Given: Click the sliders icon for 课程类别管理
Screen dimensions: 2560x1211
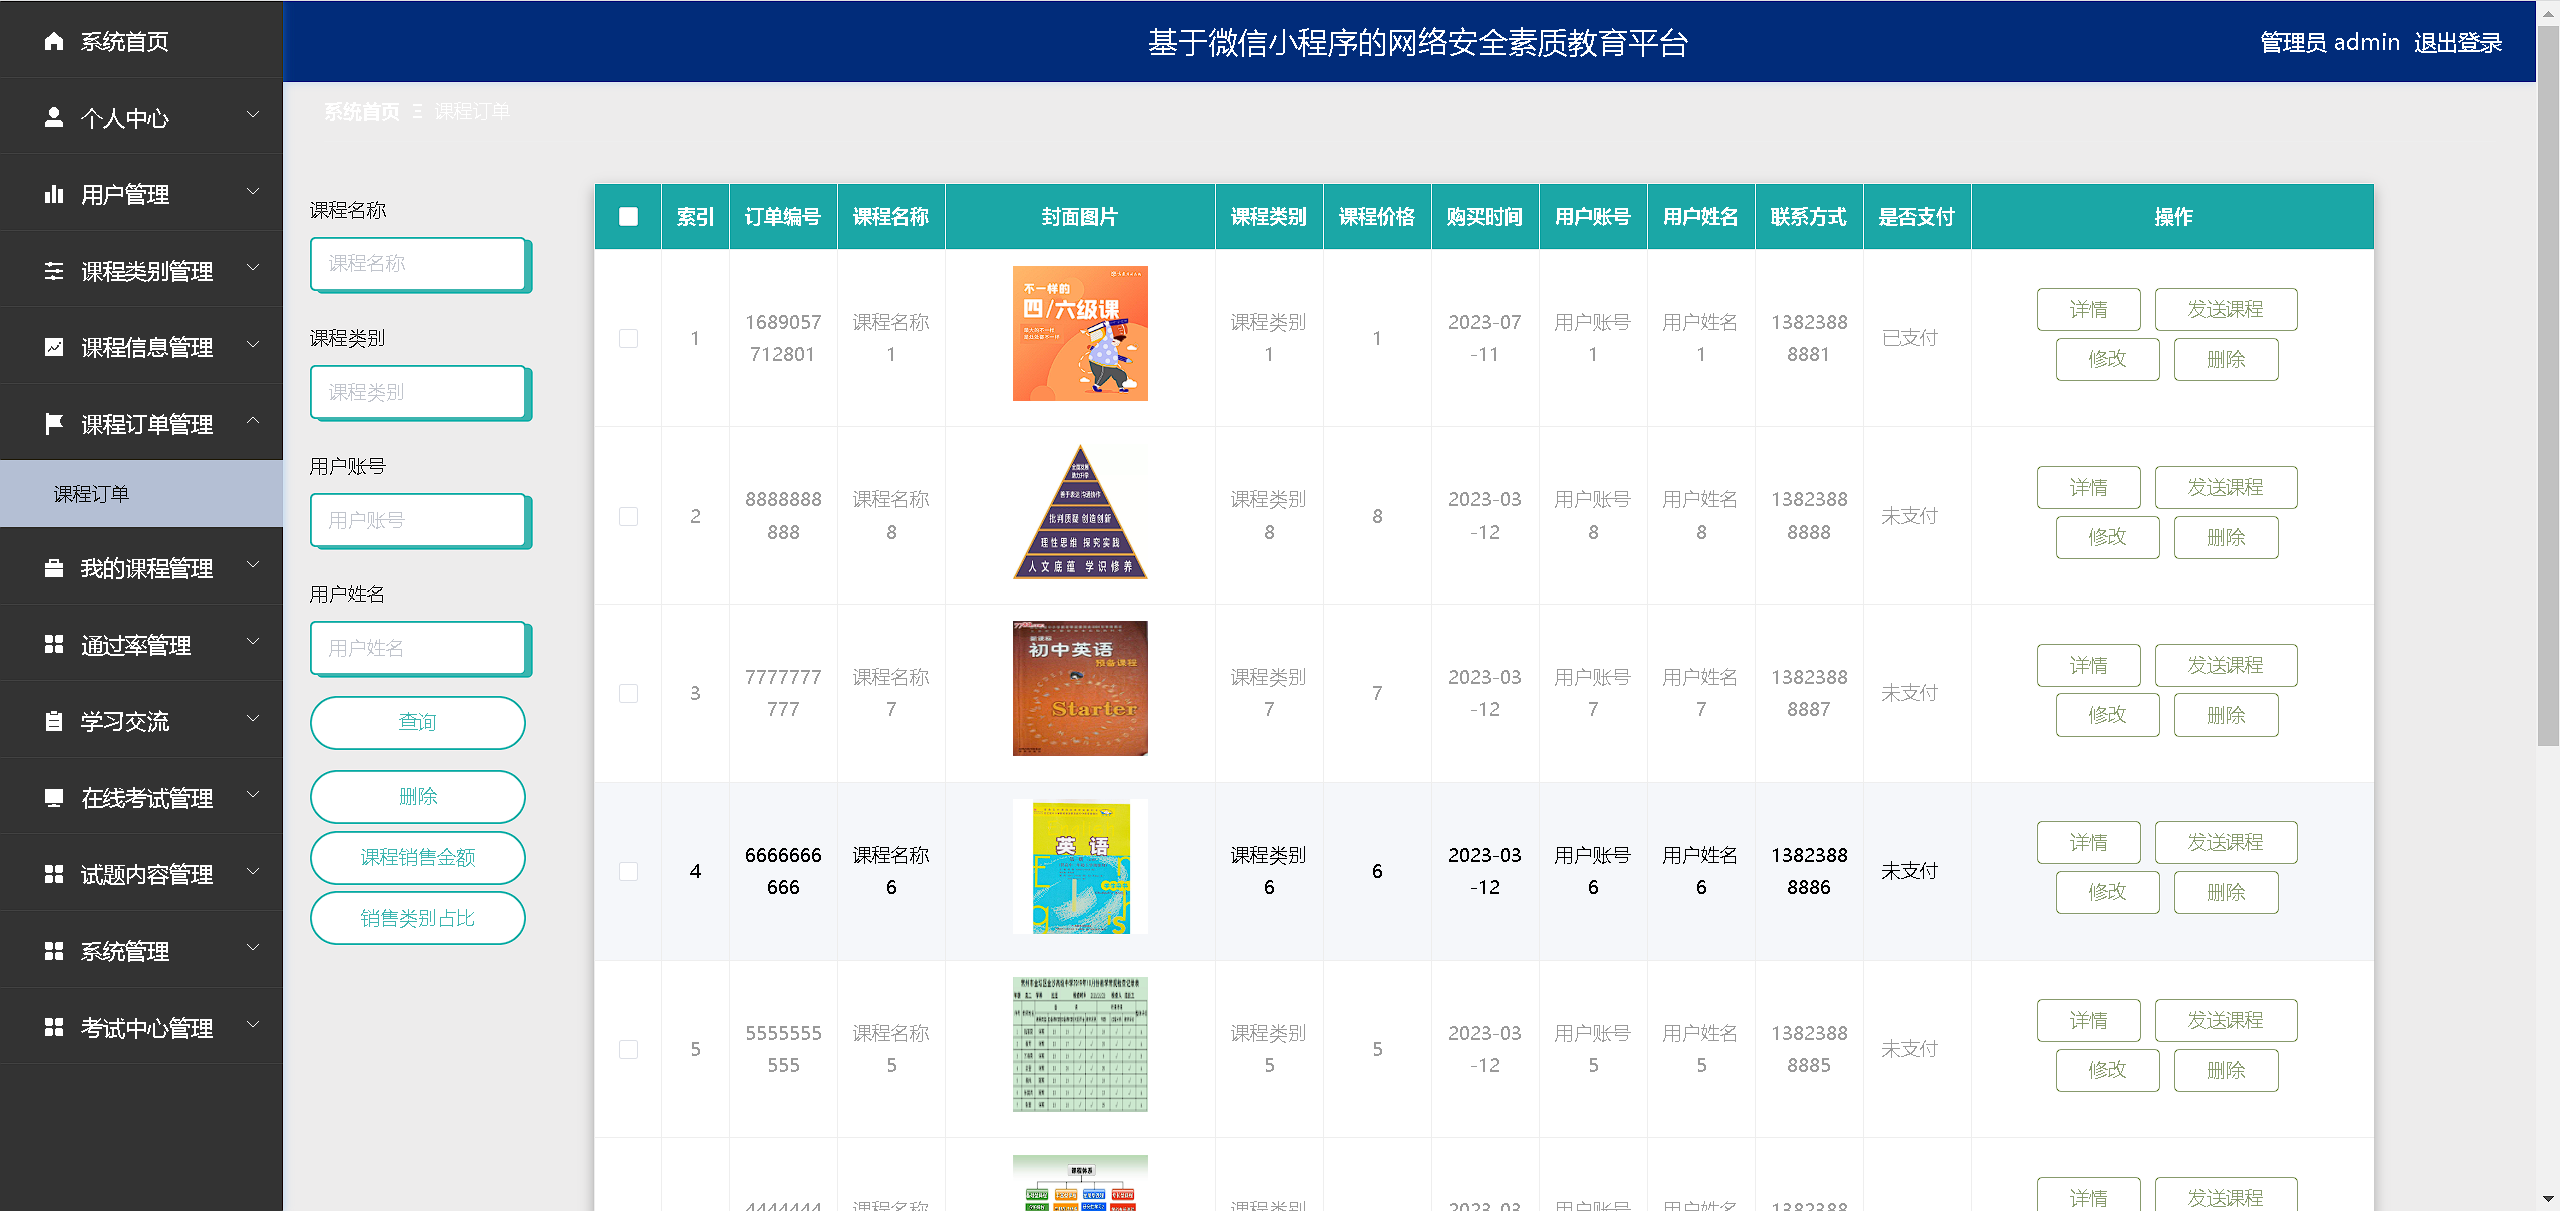Looking at the screenshot, I should click(54, 271).
